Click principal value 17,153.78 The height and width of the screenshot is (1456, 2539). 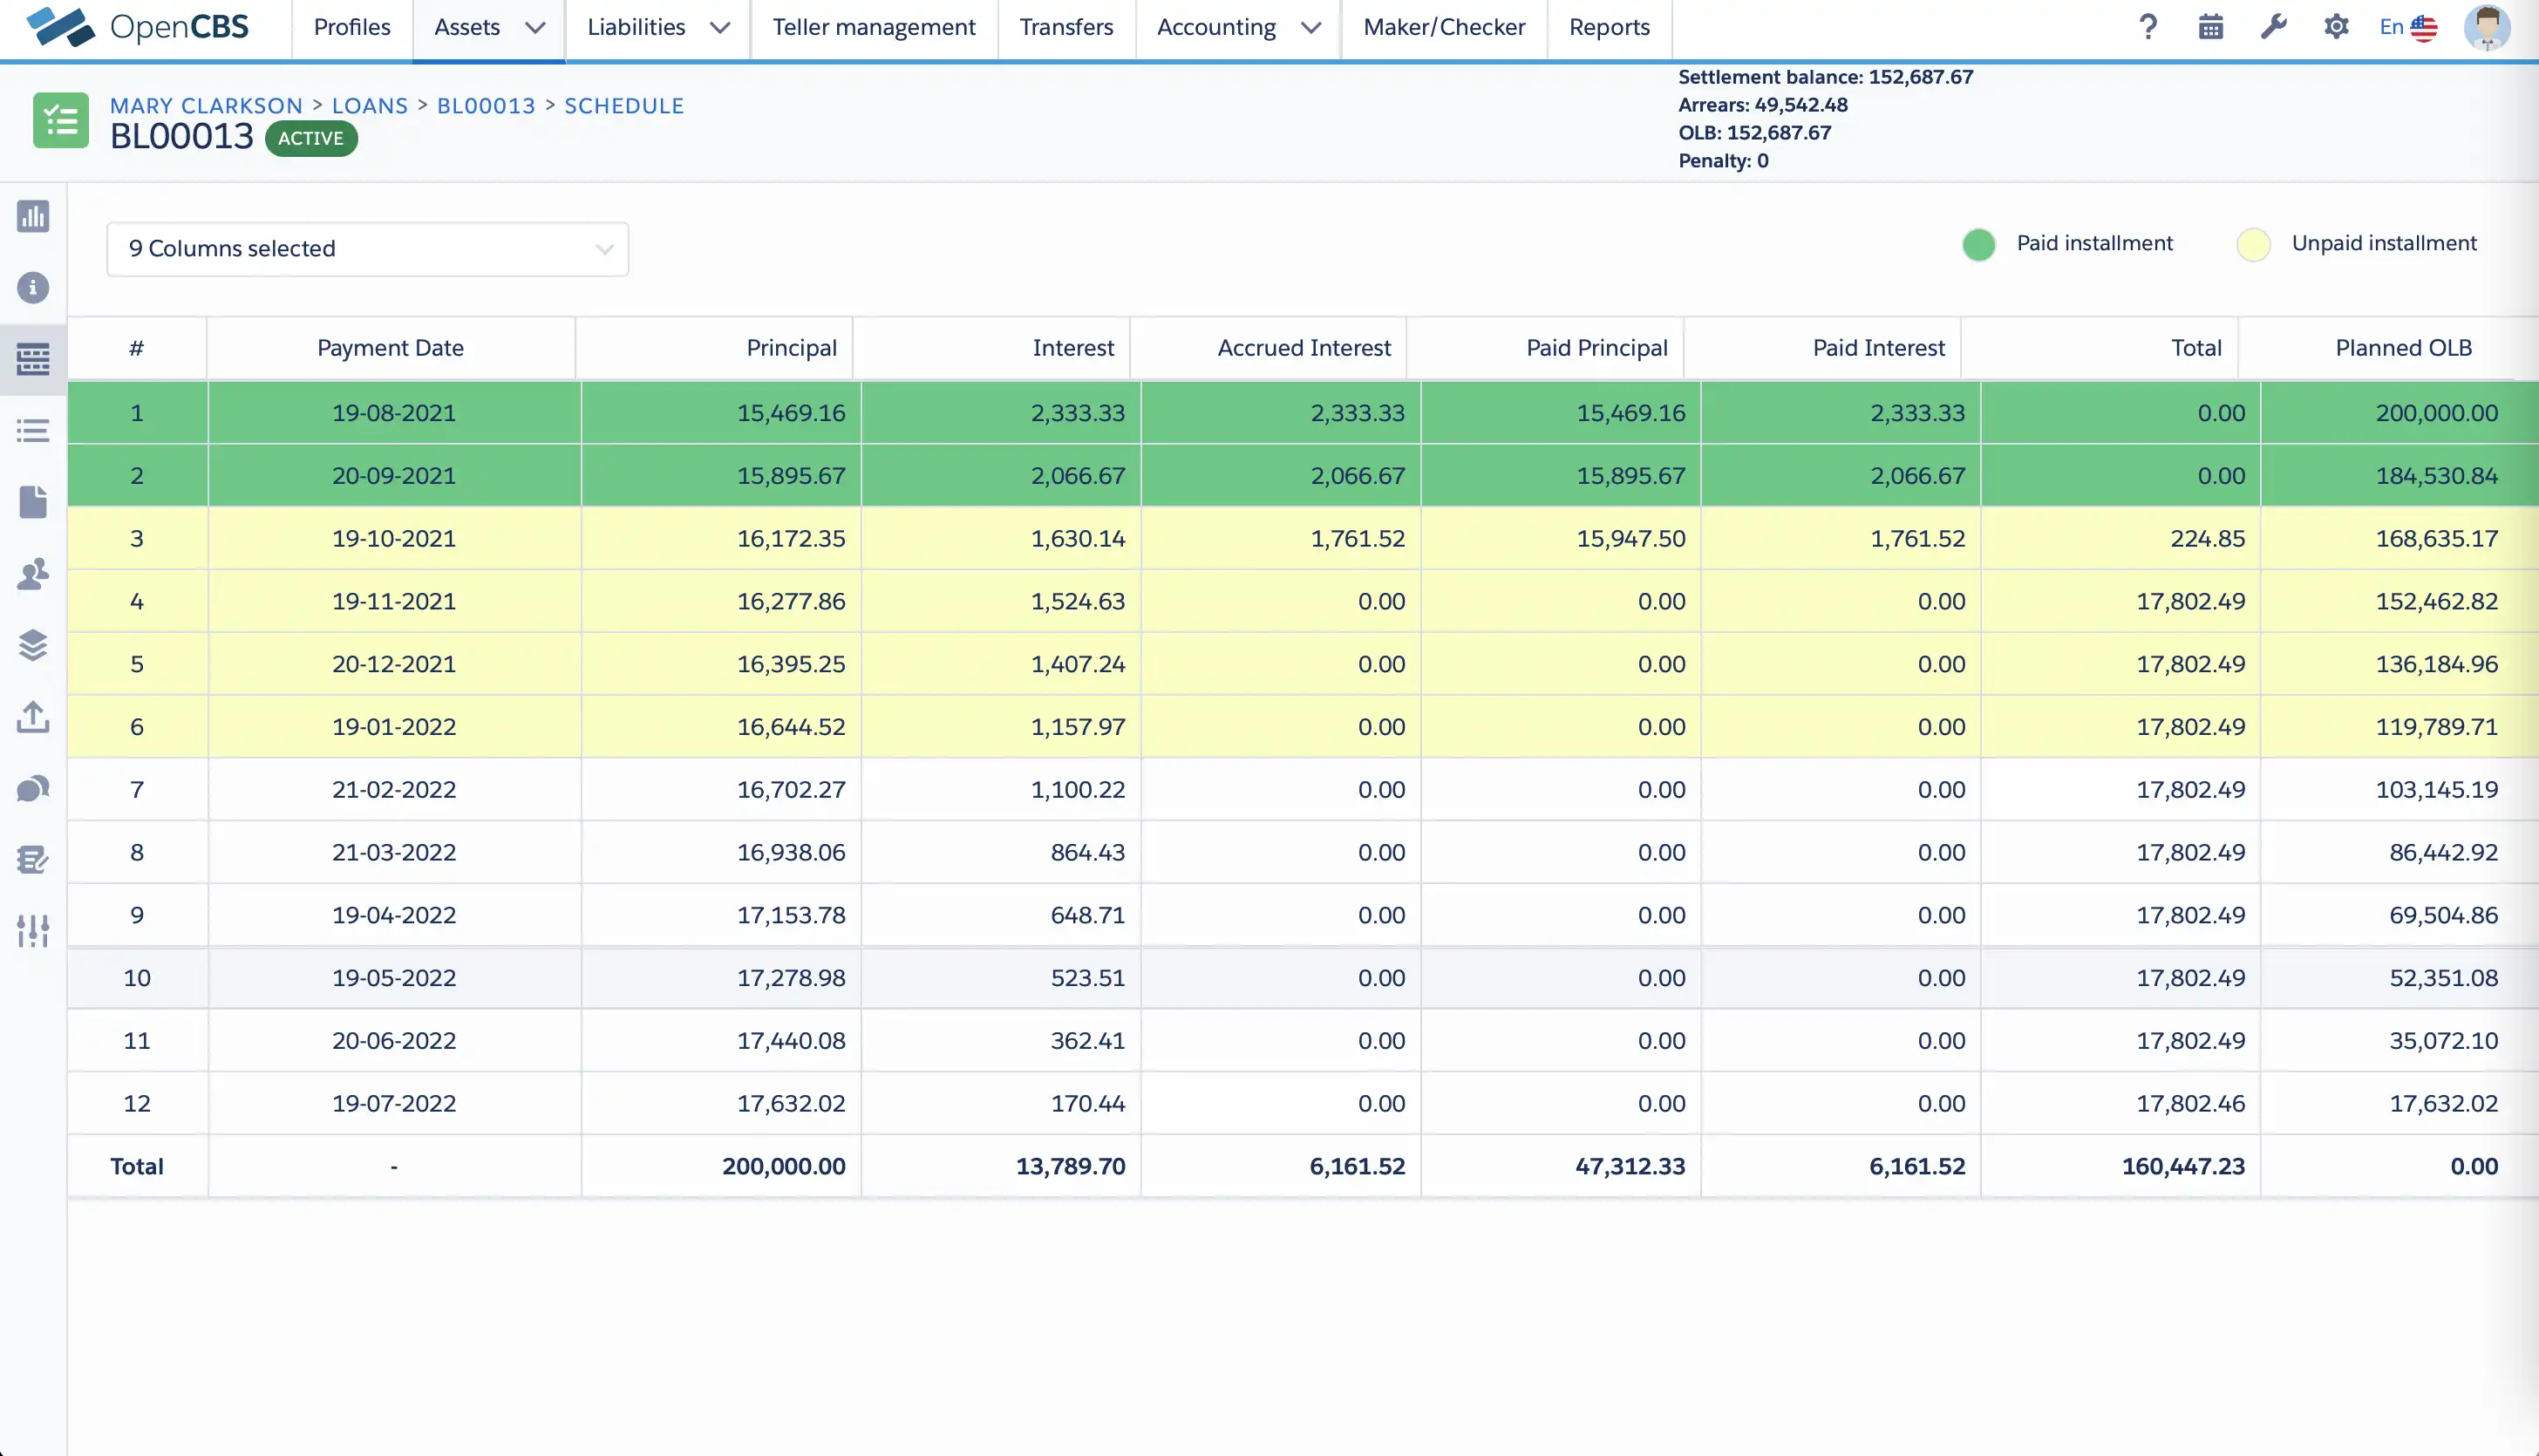(791, 916)
